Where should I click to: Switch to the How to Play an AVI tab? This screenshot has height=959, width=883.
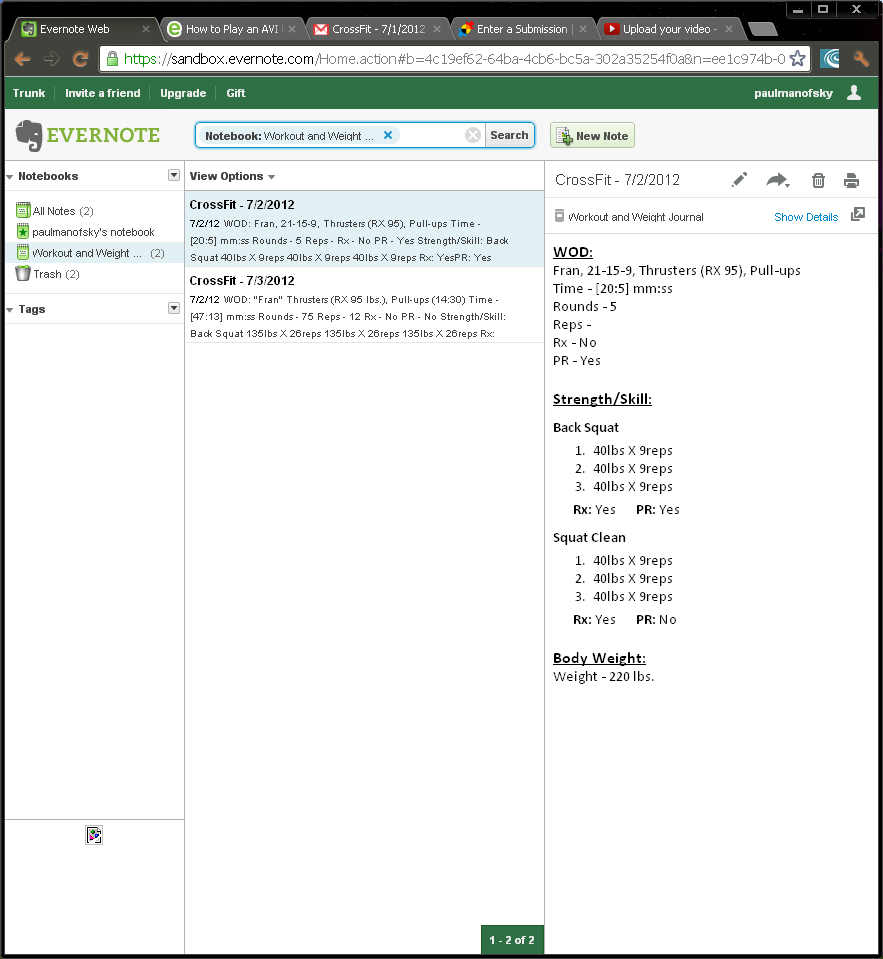pyautogui.click(x=231, y=29)
